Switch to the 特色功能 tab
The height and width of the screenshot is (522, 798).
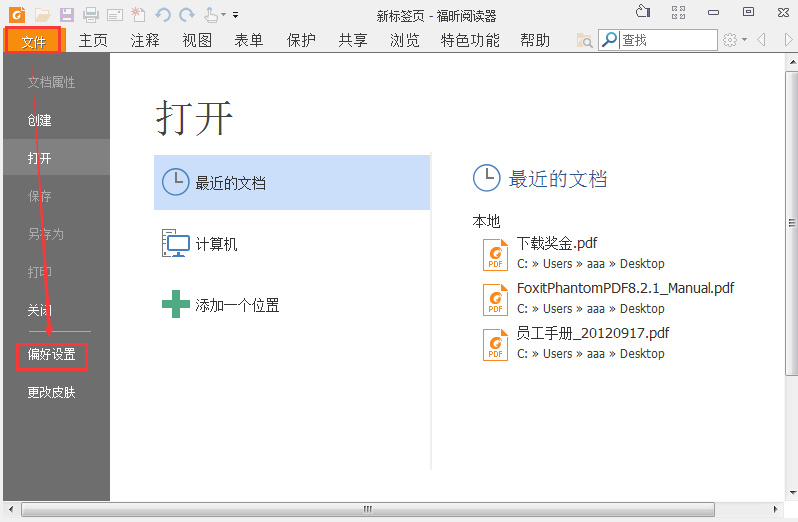(x=470, y=40)
